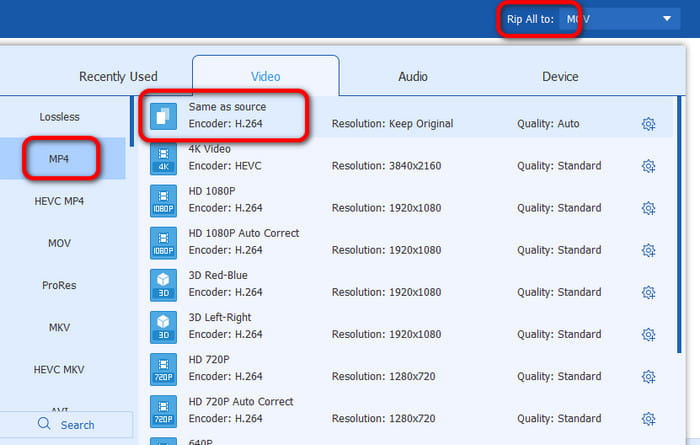Click the Same as source copy icon
700x445 pixels.
163,116
